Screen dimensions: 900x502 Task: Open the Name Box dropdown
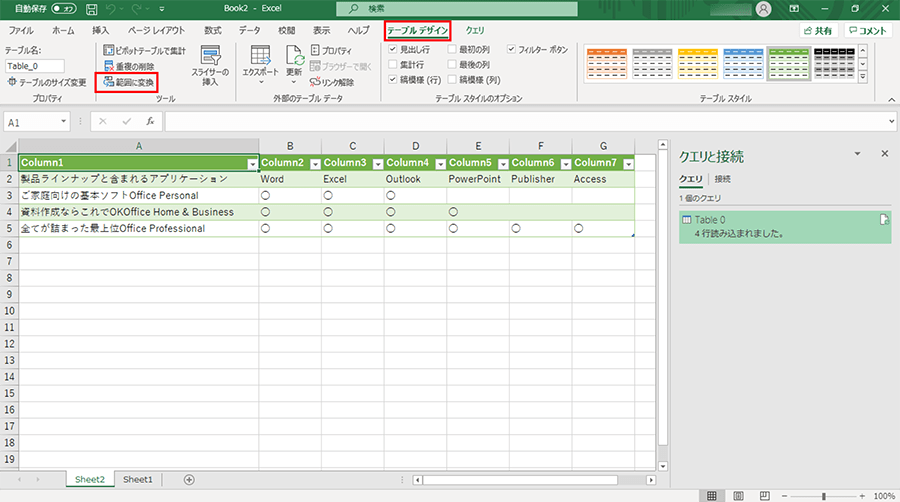(x=63, y=122)
